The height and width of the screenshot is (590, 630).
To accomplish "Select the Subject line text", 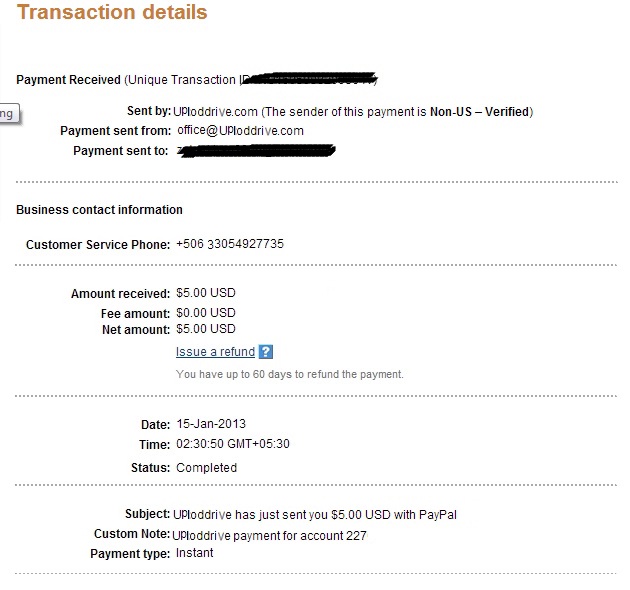I will click(x=315, y=515).
